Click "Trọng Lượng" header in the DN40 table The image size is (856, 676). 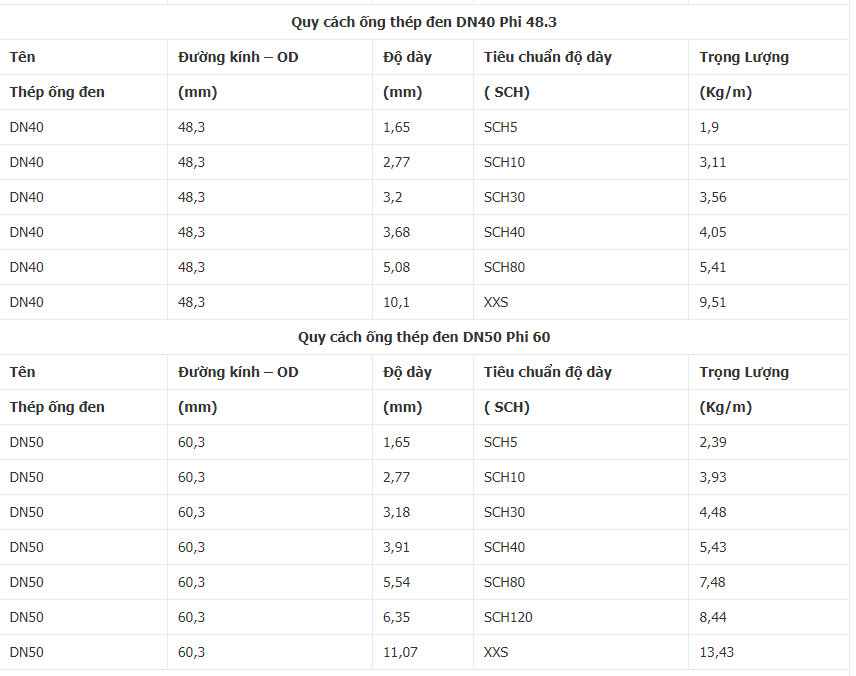(743, 57)
